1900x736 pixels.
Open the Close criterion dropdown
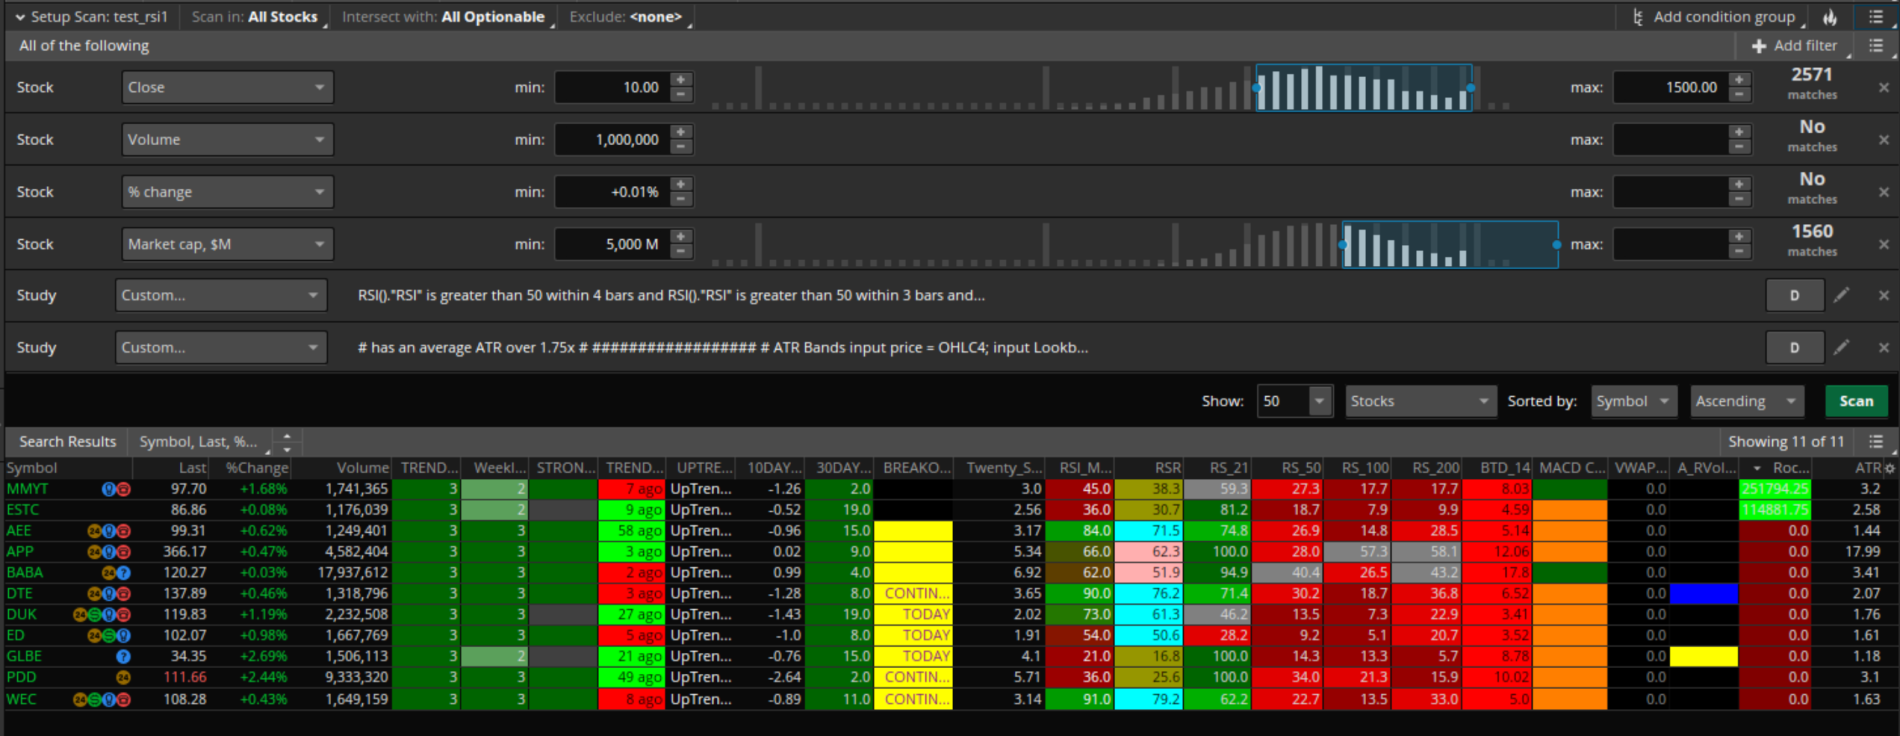click(228, 87)
